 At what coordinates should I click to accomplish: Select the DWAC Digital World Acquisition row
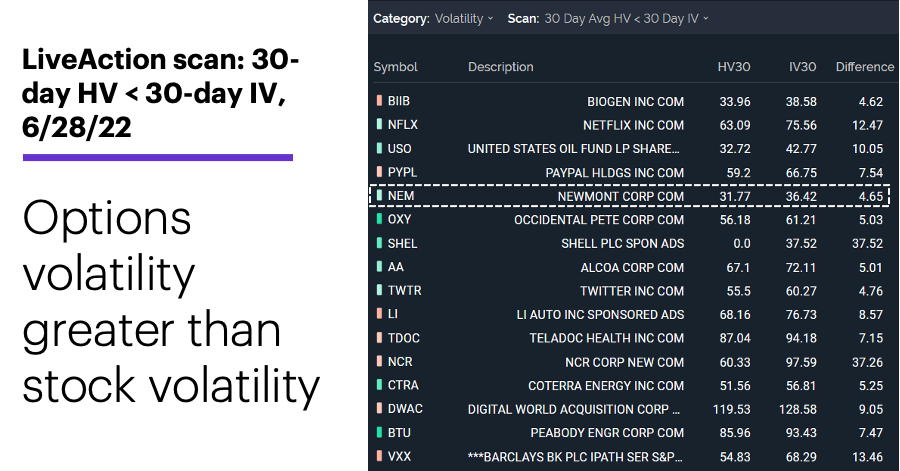point(630,409)
